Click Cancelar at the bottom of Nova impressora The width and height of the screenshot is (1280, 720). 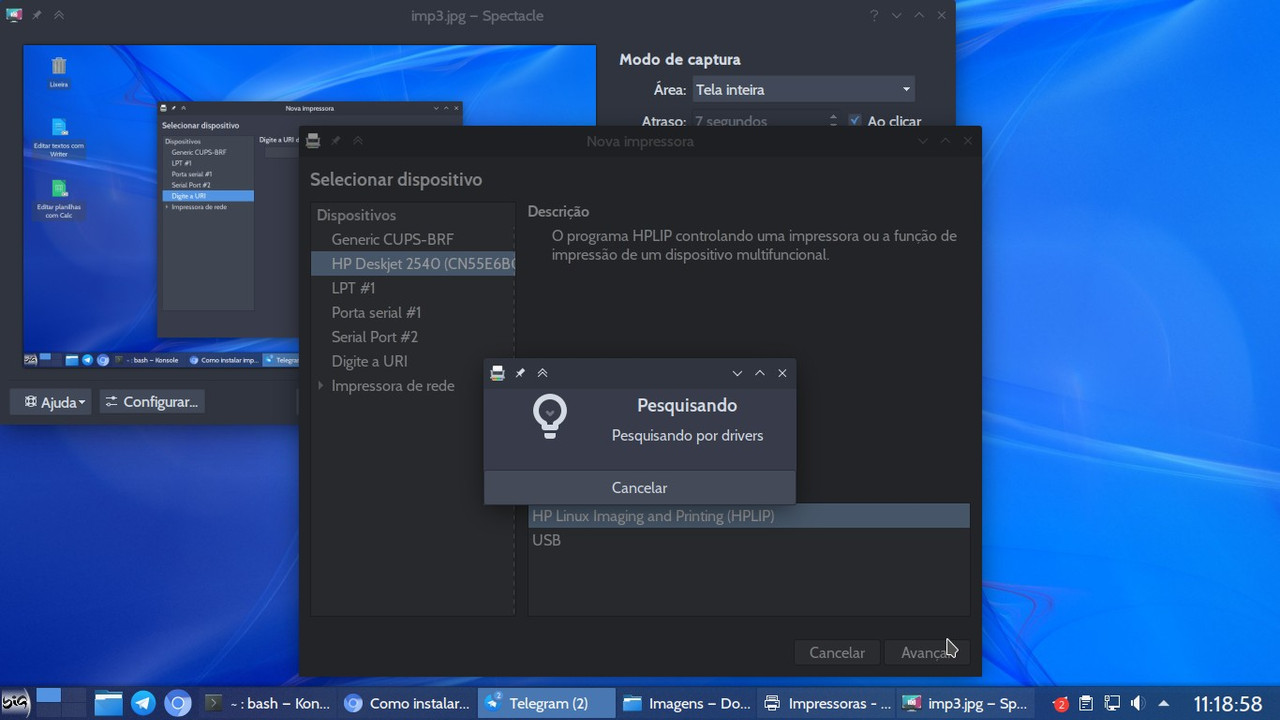coord(837,652)
